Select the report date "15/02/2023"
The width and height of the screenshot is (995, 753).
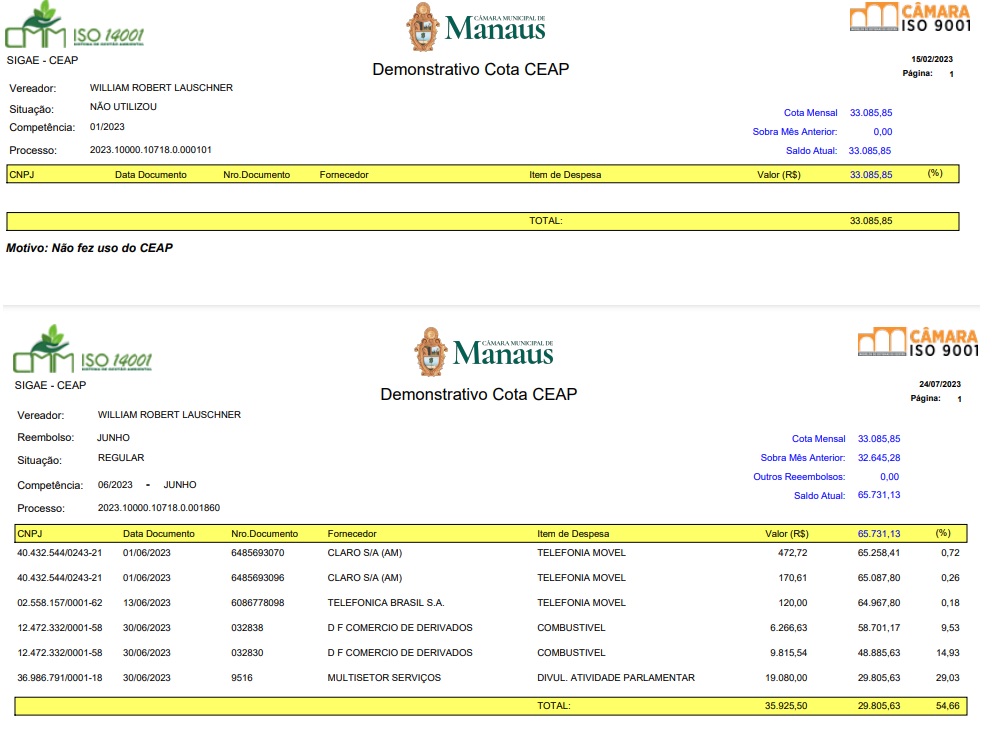932,59
